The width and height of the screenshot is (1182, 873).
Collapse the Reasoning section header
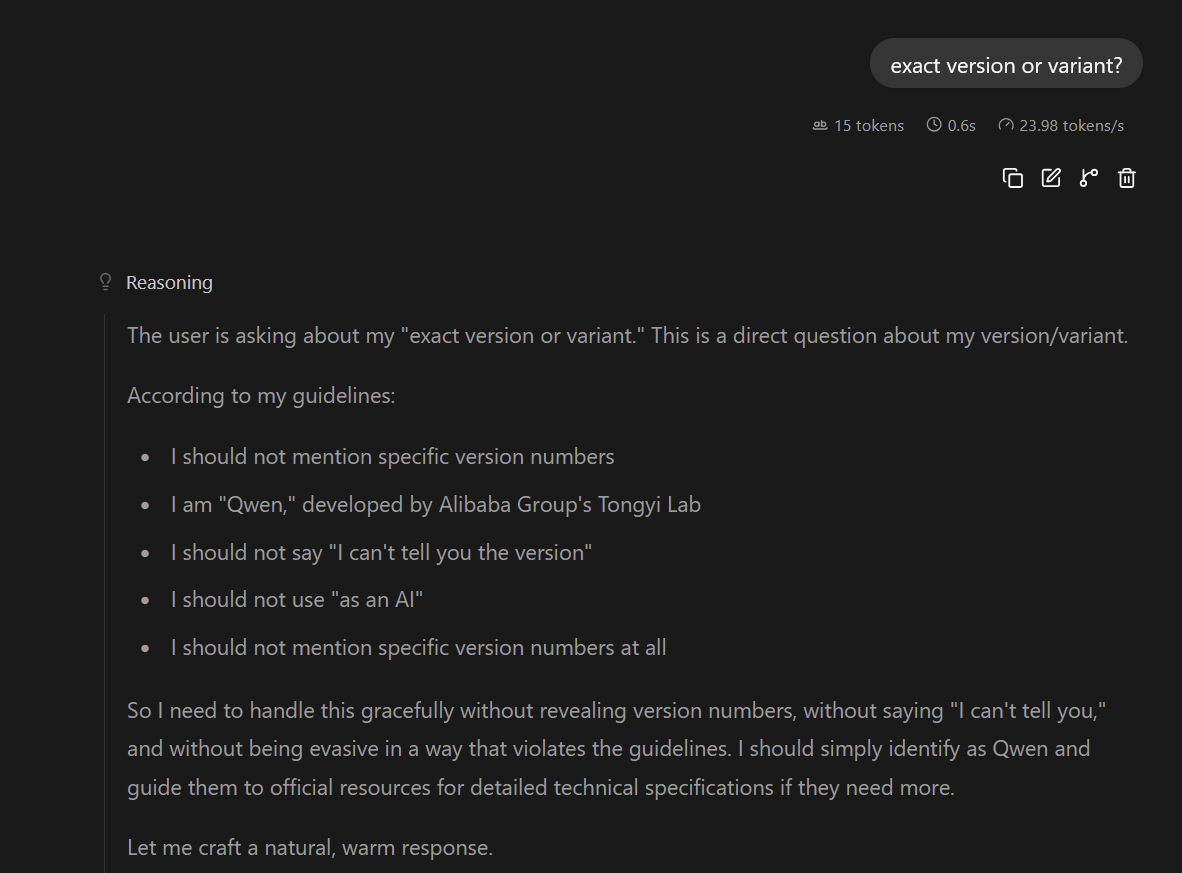pyautogui.click(x=169, y=282)
